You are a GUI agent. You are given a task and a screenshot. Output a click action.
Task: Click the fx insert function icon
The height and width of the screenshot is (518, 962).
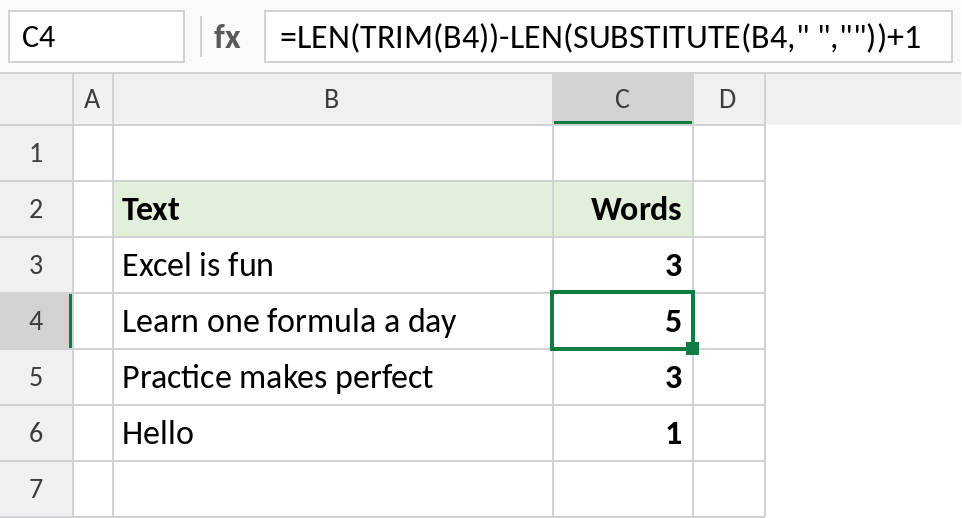(226, 37)
